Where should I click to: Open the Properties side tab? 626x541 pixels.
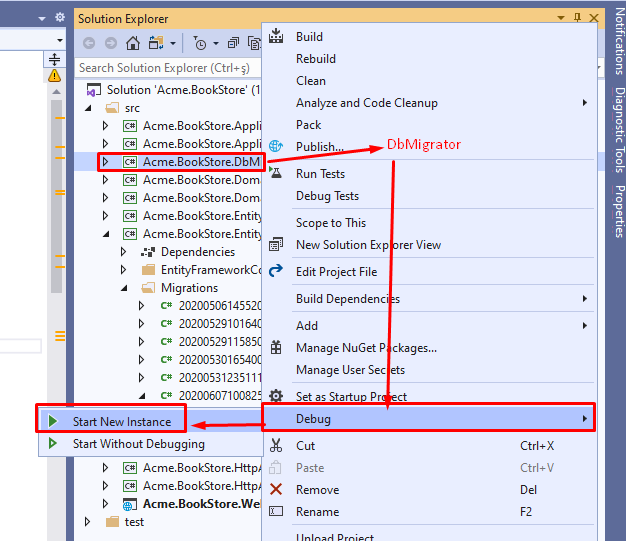tap(619, 210)
